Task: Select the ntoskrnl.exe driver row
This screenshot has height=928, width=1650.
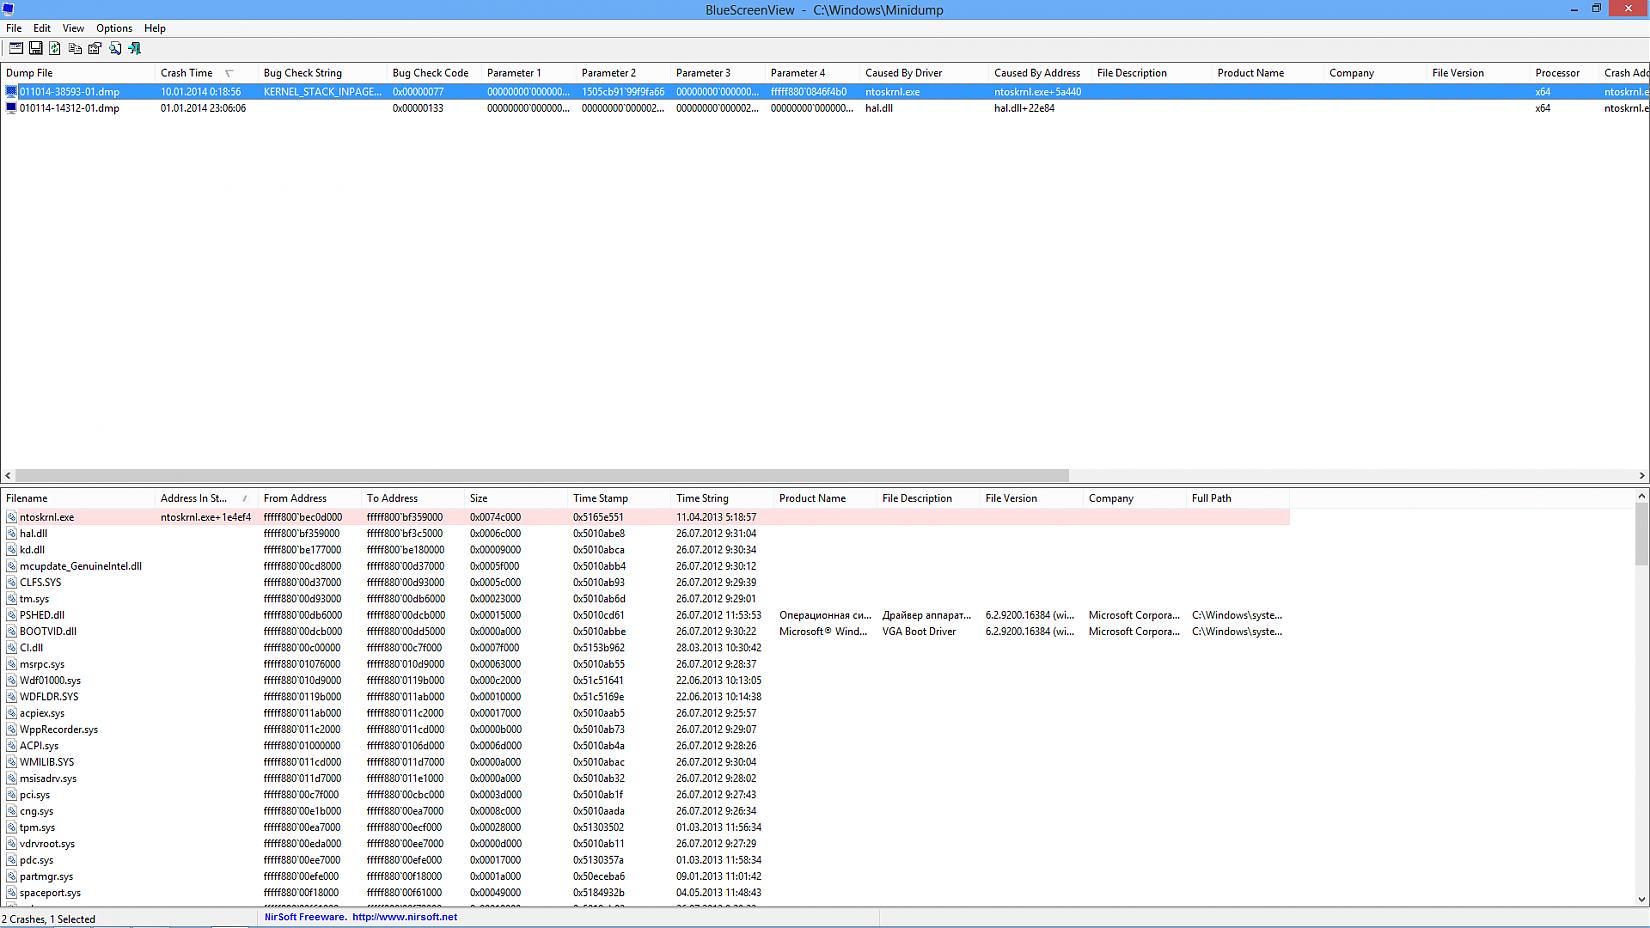Action: coord(46,517)
